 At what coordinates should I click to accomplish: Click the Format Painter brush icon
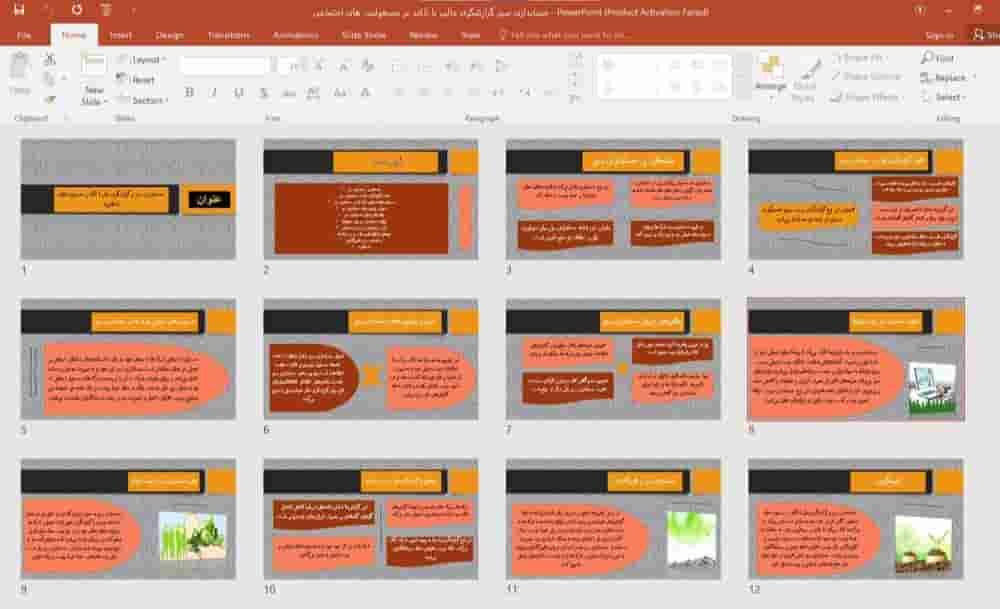pos(50,99)
